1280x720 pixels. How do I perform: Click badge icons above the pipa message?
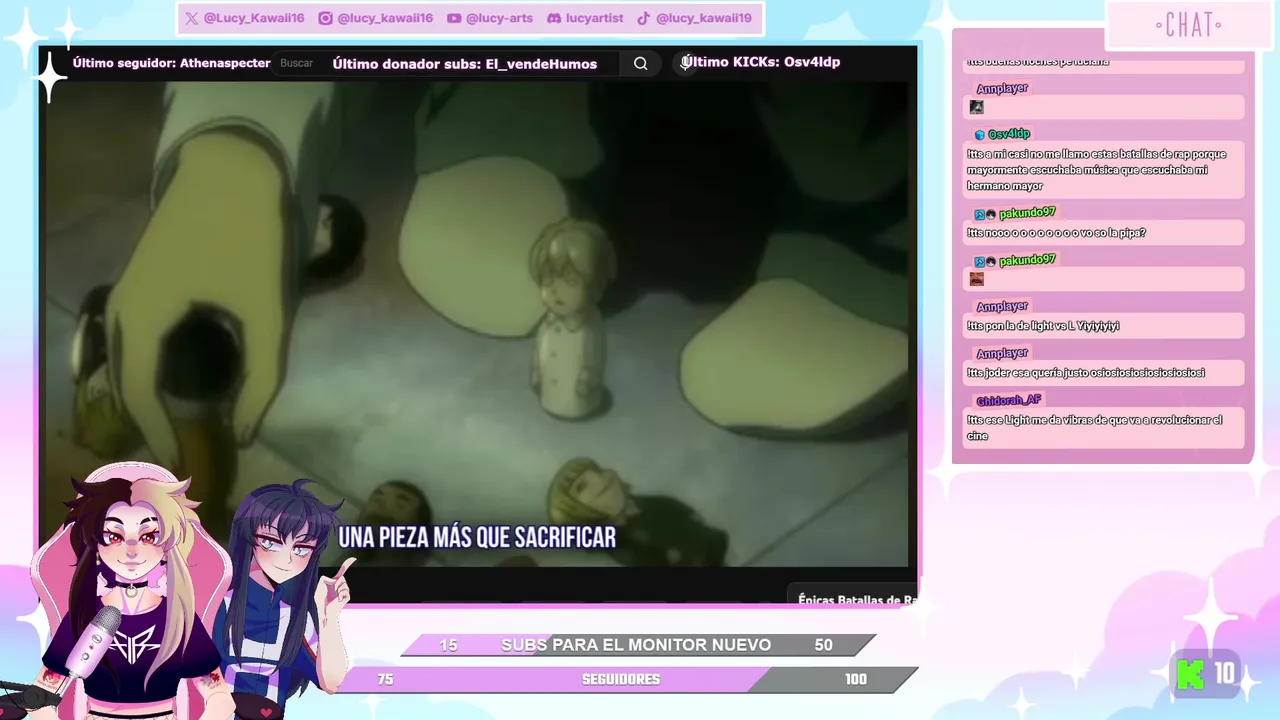click(x=985, y=214)
